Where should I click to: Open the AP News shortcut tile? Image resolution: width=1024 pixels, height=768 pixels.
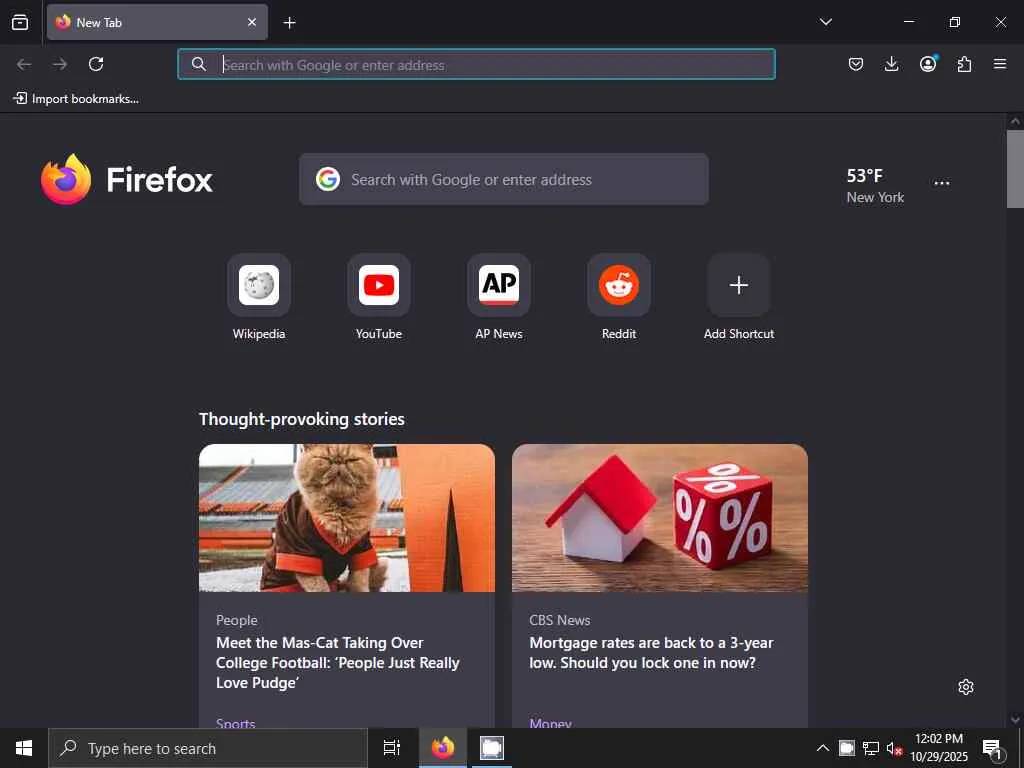click(x=499, y=285)
